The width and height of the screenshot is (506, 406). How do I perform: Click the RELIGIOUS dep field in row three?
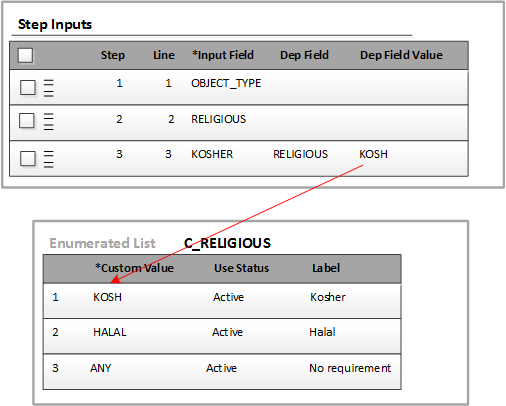coord(300,154)
